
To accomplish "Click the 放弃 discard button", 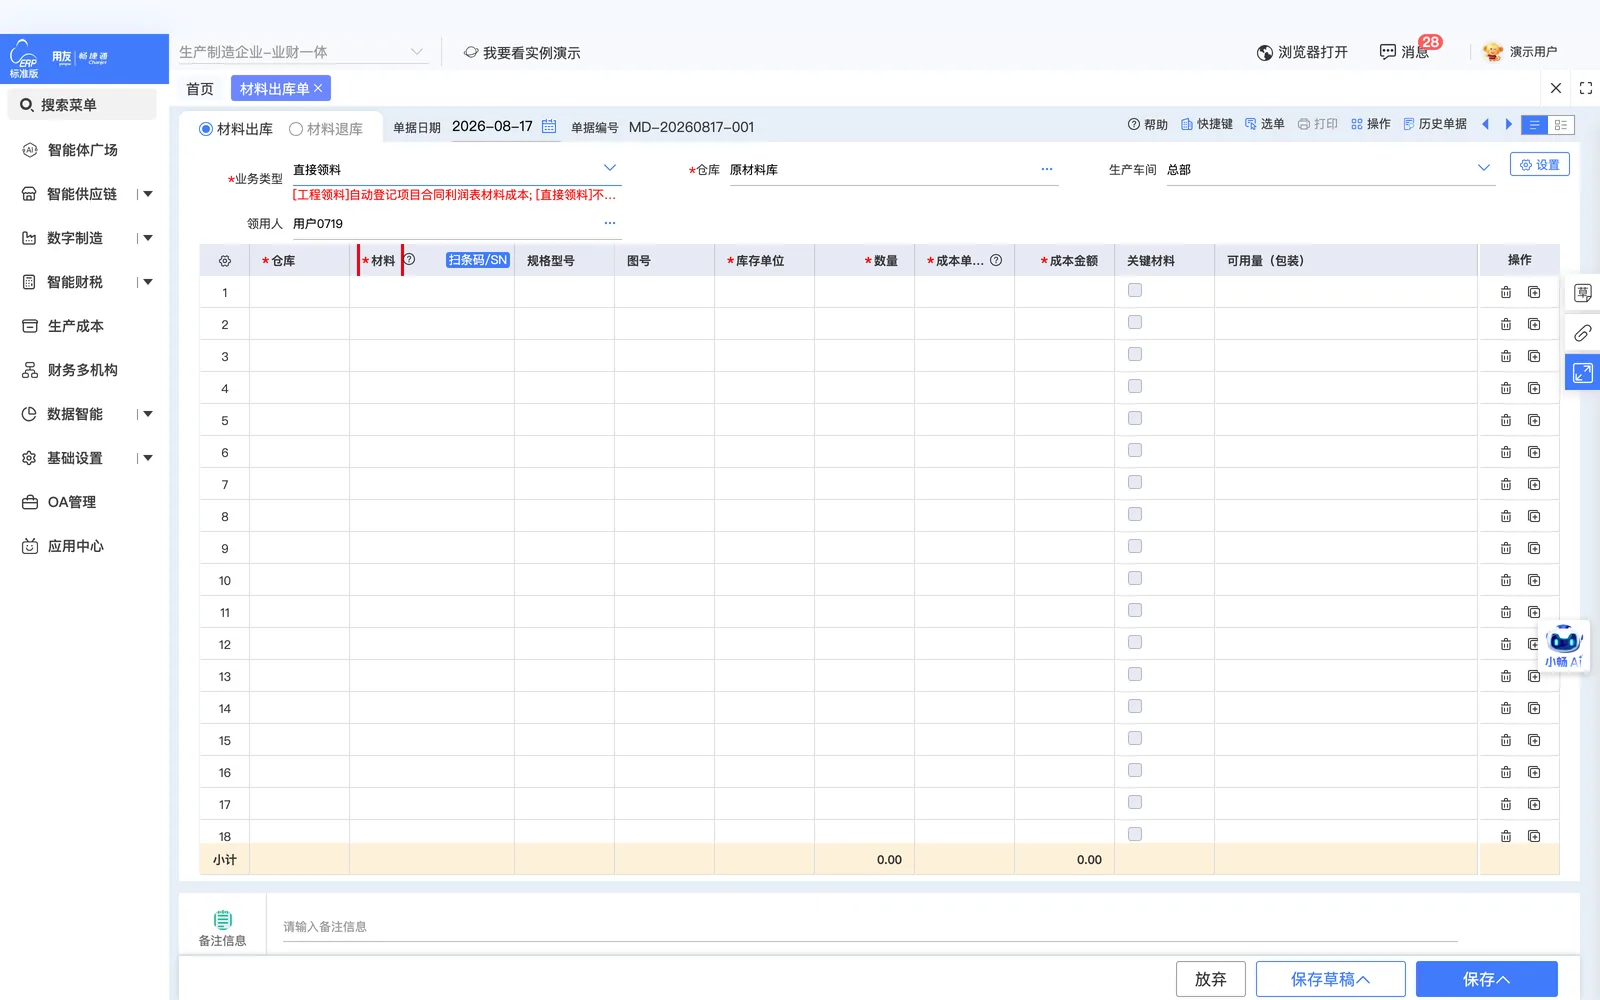I will coord(1210,979).
